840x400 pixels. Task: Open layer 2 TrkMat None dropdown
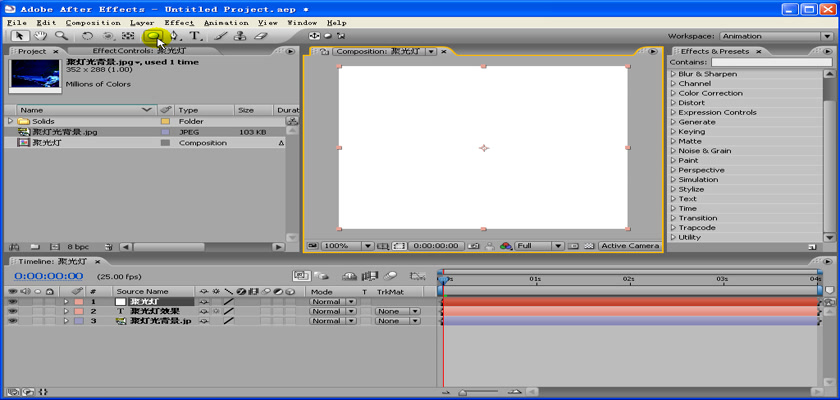tap(398, 311)
